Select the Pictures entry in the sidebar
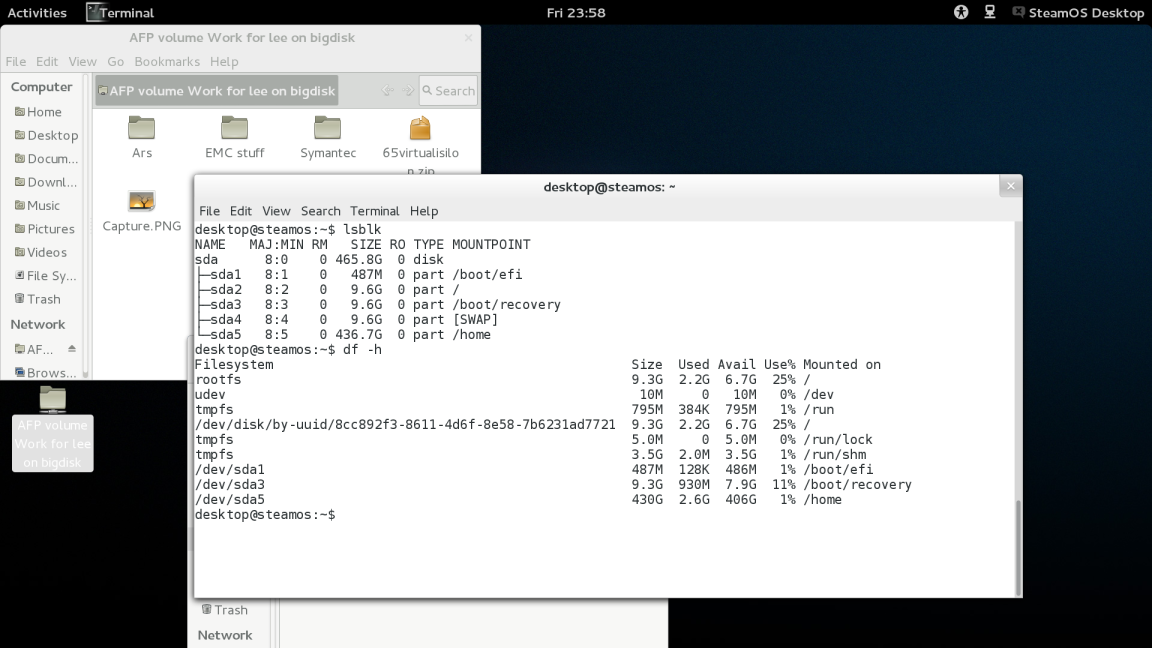 [48, 229]
